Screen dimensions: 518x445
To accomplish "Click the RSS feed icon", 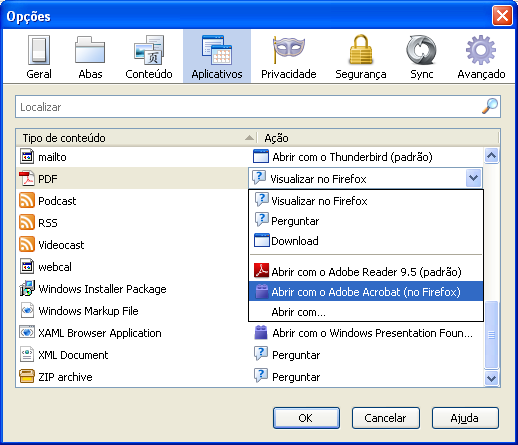I will (x=27, y=223).
